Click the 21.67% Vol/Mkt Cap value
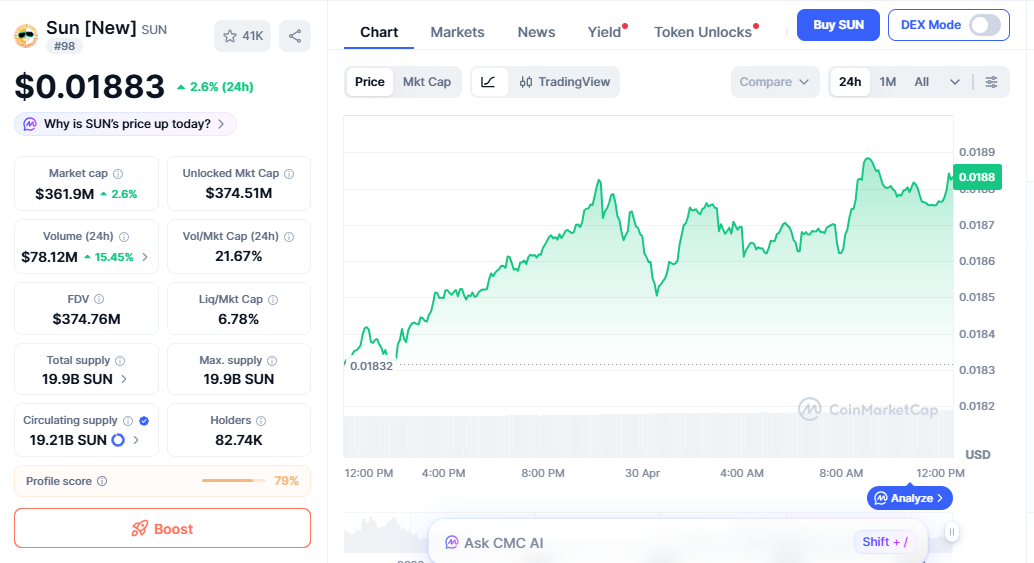 (x=239, y=256)
